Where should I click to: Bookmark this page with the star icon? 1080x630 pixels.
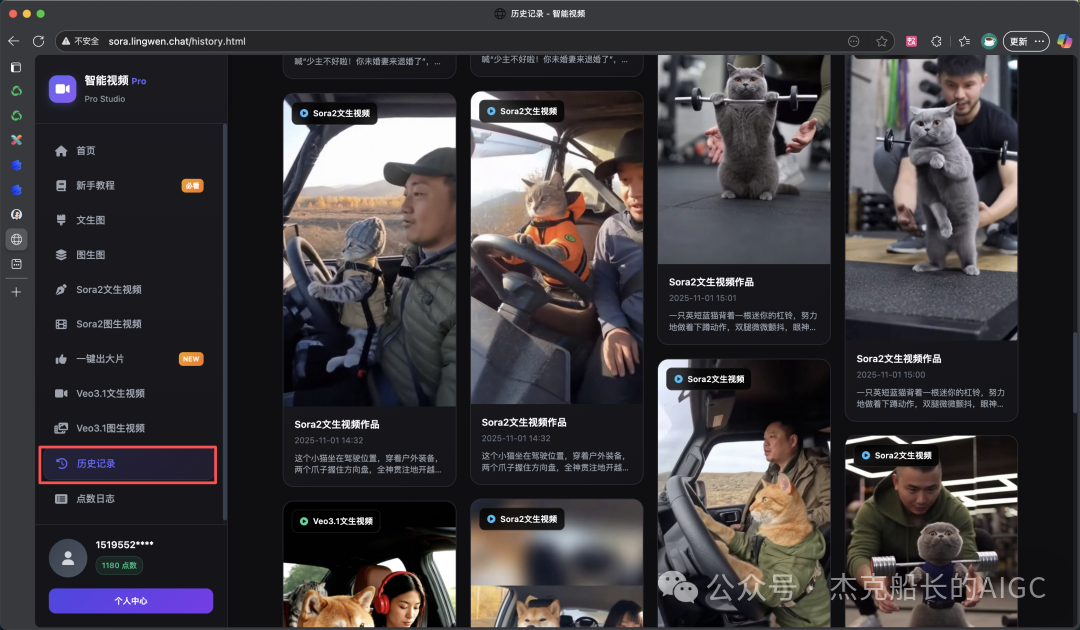pyautogui.click(x=882, y=41)
